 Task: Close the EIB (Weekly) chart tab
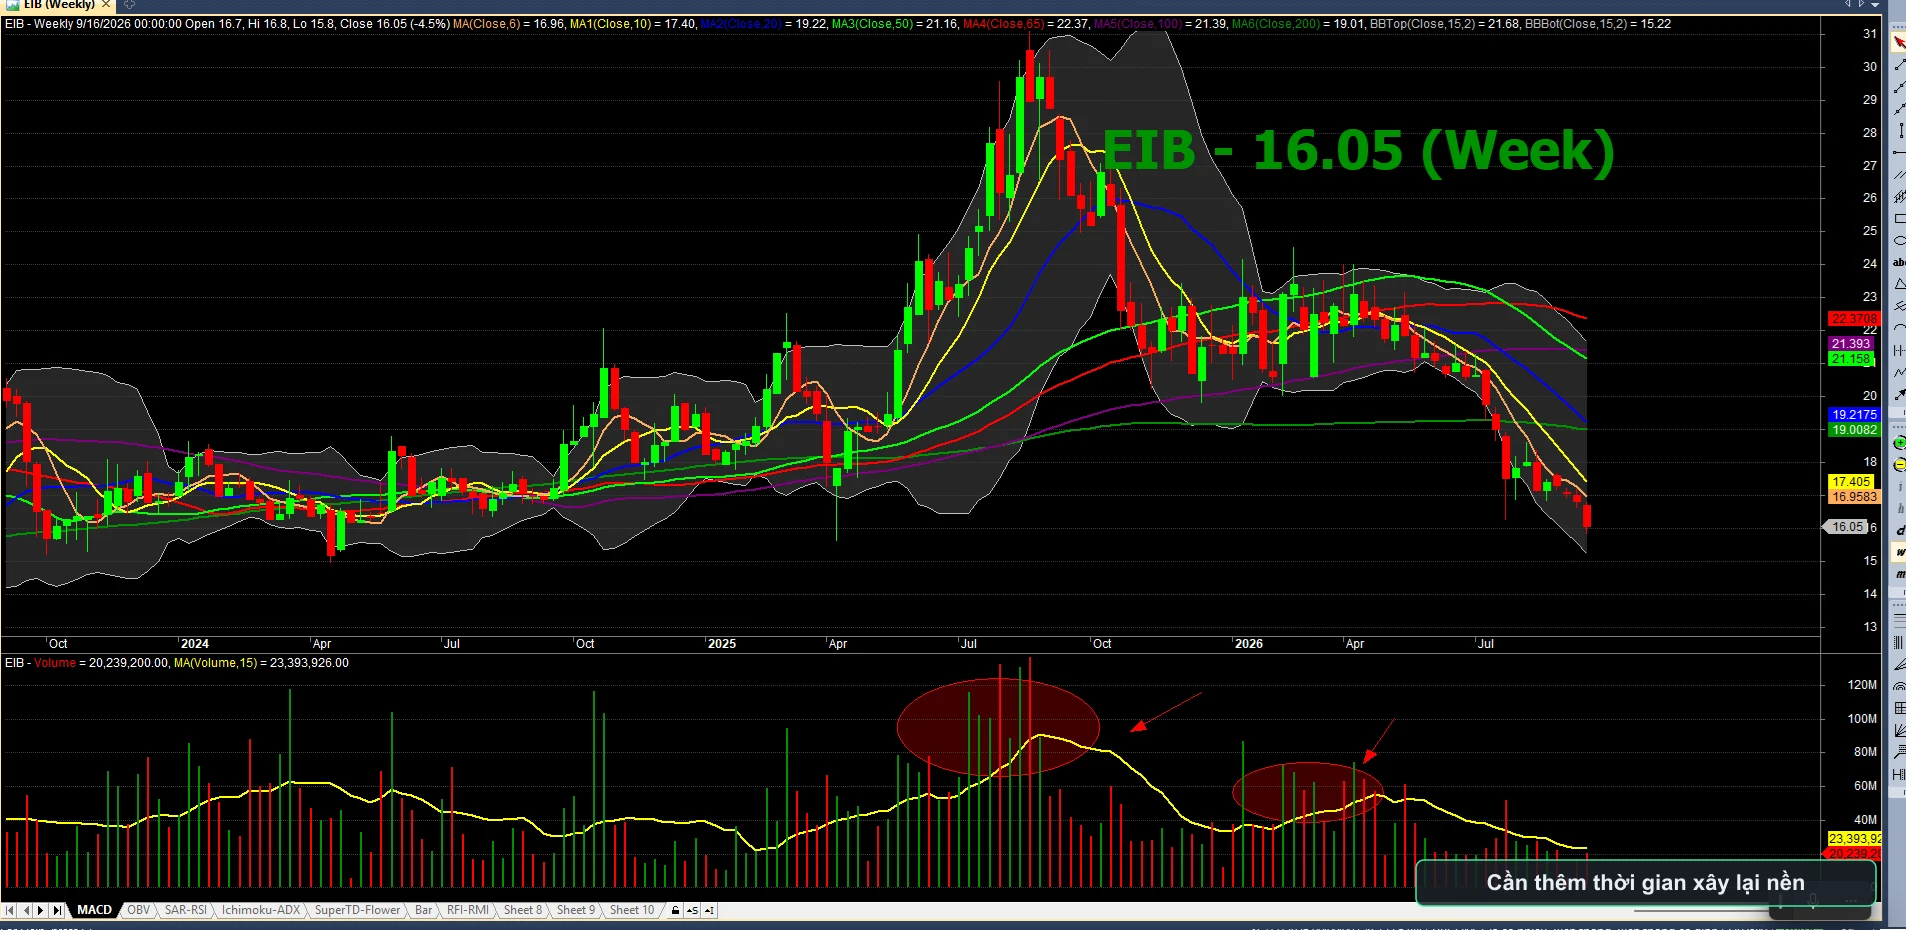point(106,5)
